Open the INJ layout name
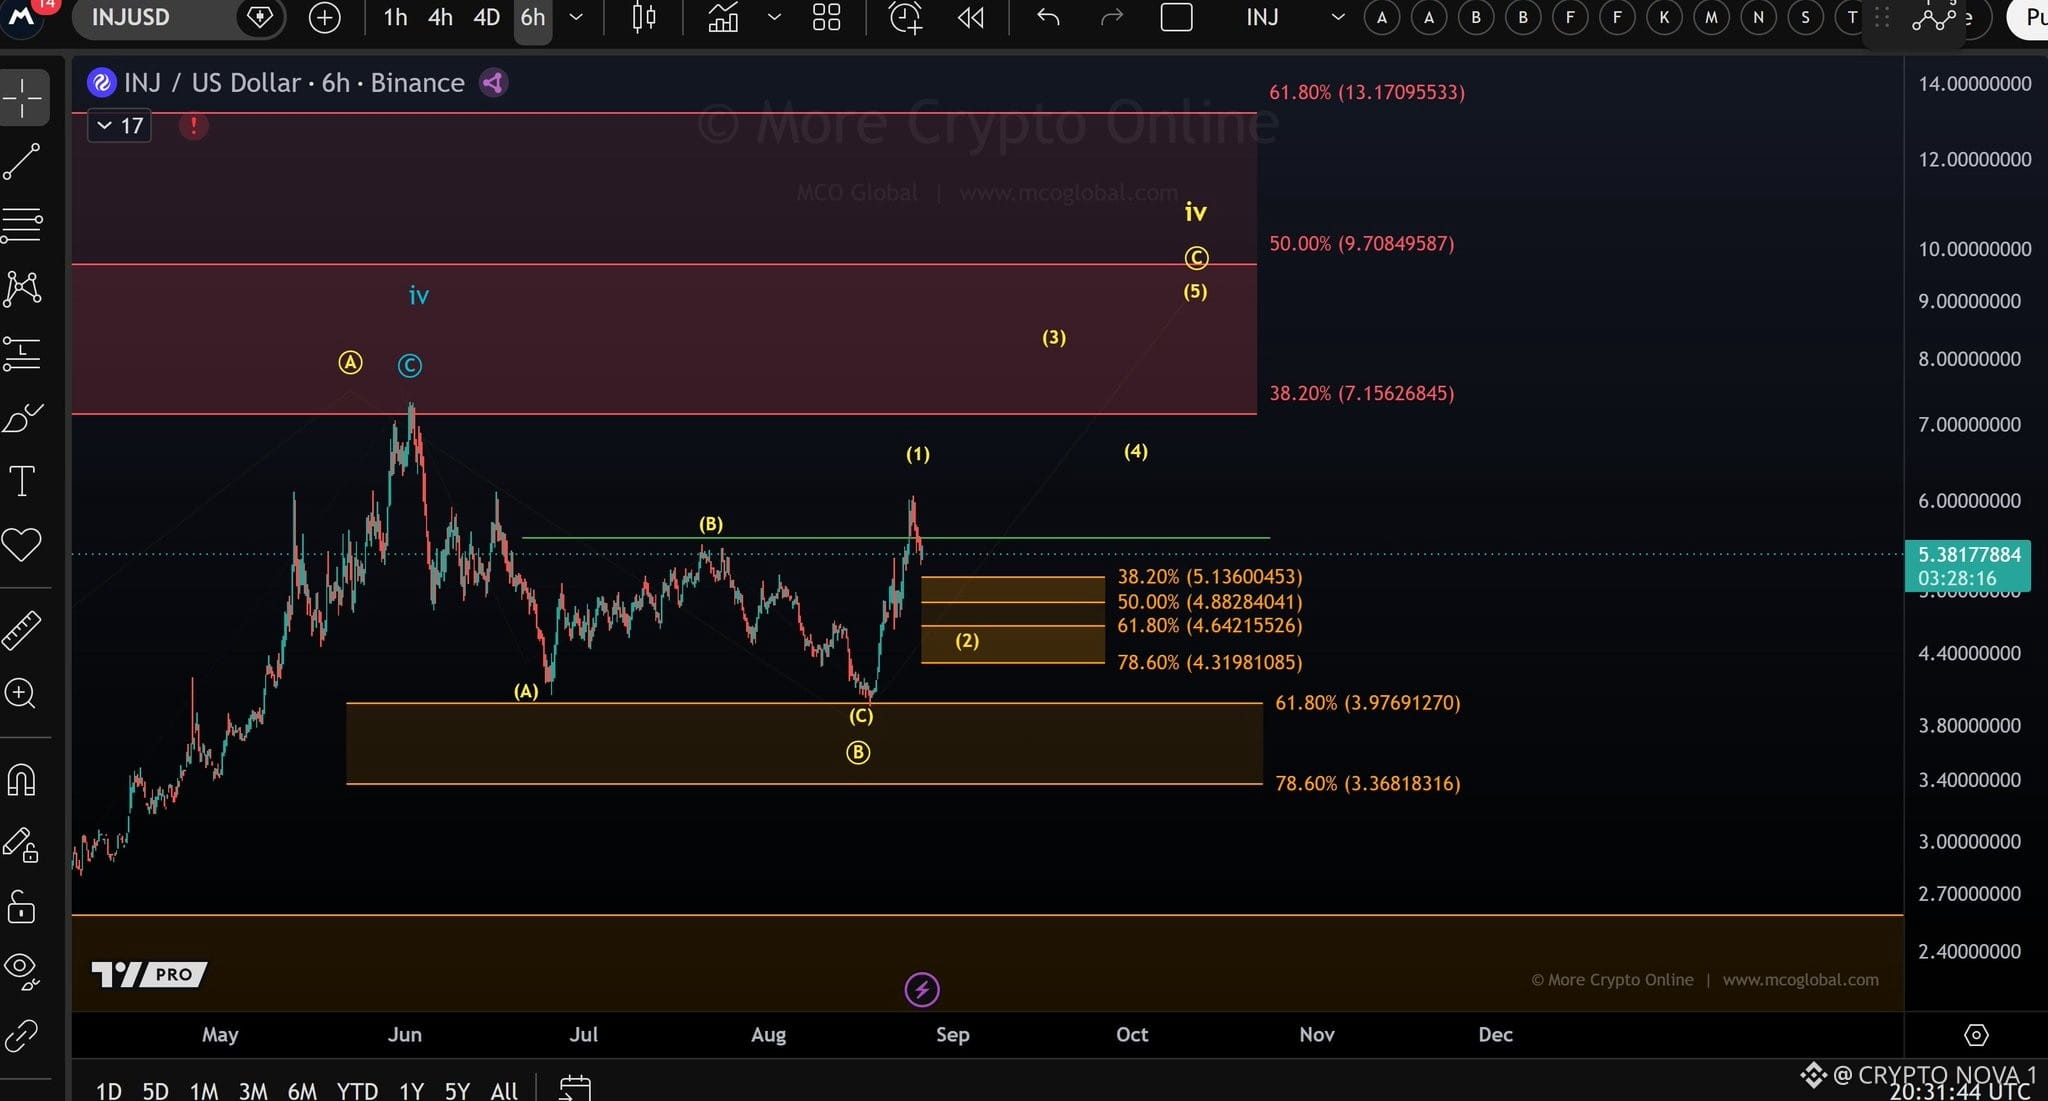This screenshot has height=1101, width=2048. (1262, 17)
